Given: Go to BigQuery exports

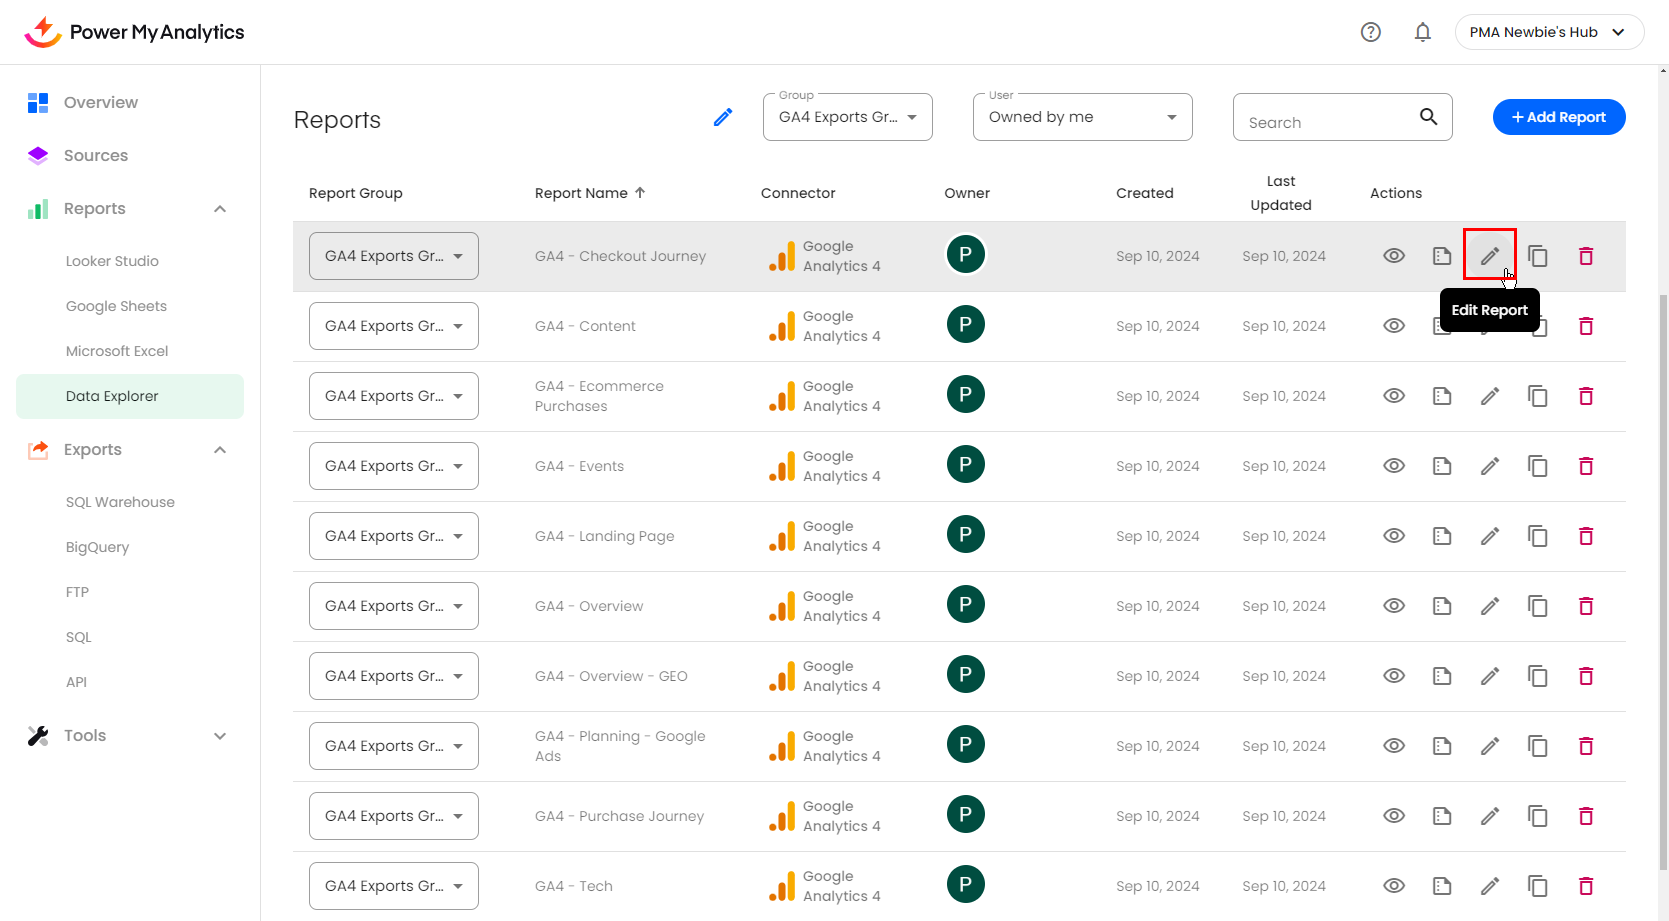Looking at the screenshot, I should tap(97, 547).
